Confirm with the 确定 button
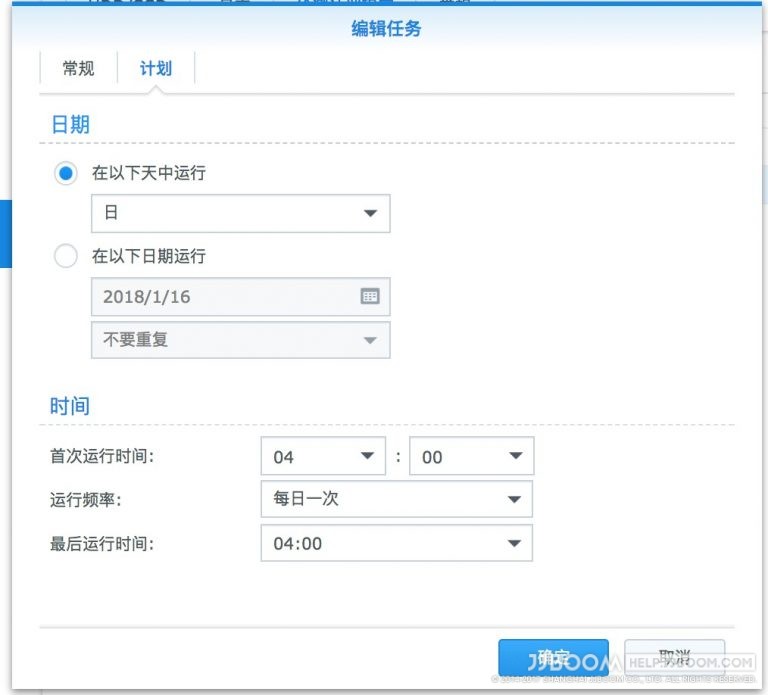The height and width of the screenshot is (695, 768). coord(553,658)
